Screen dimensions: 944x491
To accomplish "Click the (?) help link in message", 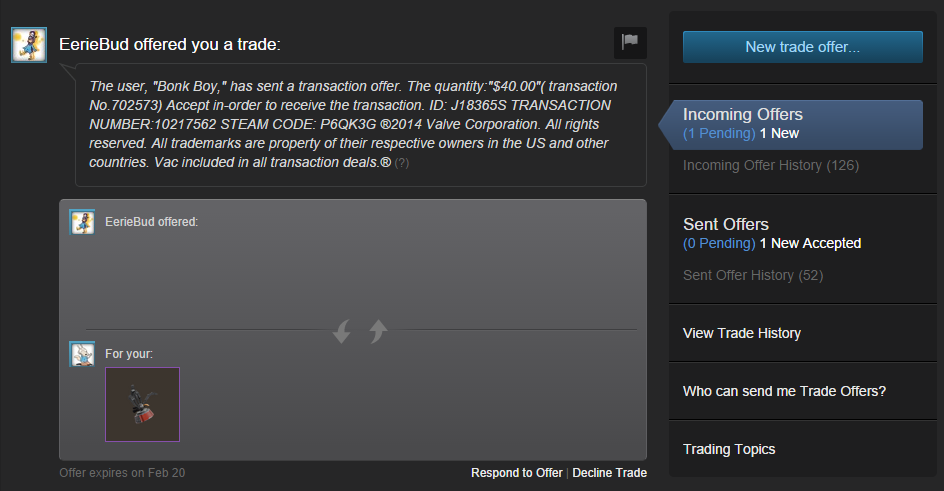I will (x=402, y=163).
